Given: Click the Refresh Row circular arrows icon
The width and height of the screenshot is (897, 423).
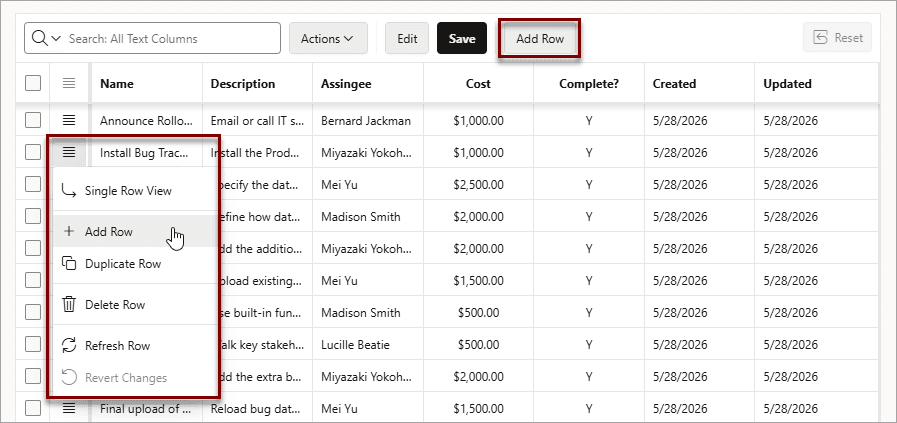Looking at the screenshot, I should (69, 345).
